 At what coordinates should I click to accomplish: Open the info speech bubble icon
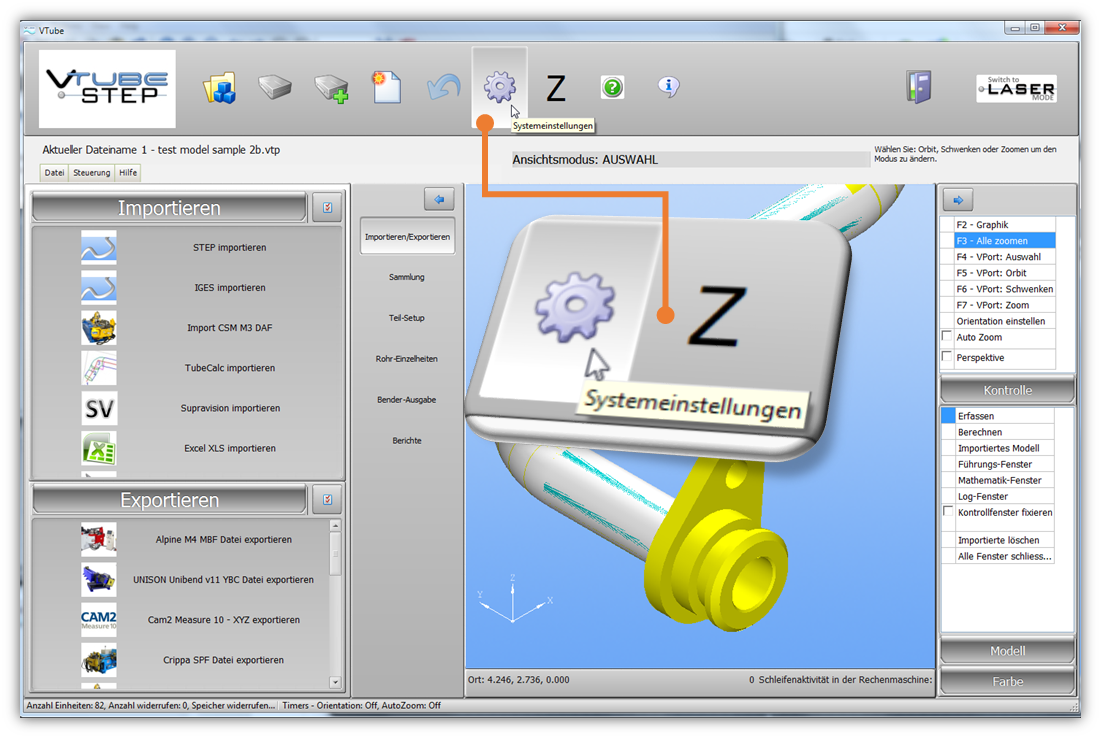(x=669, y=87)
